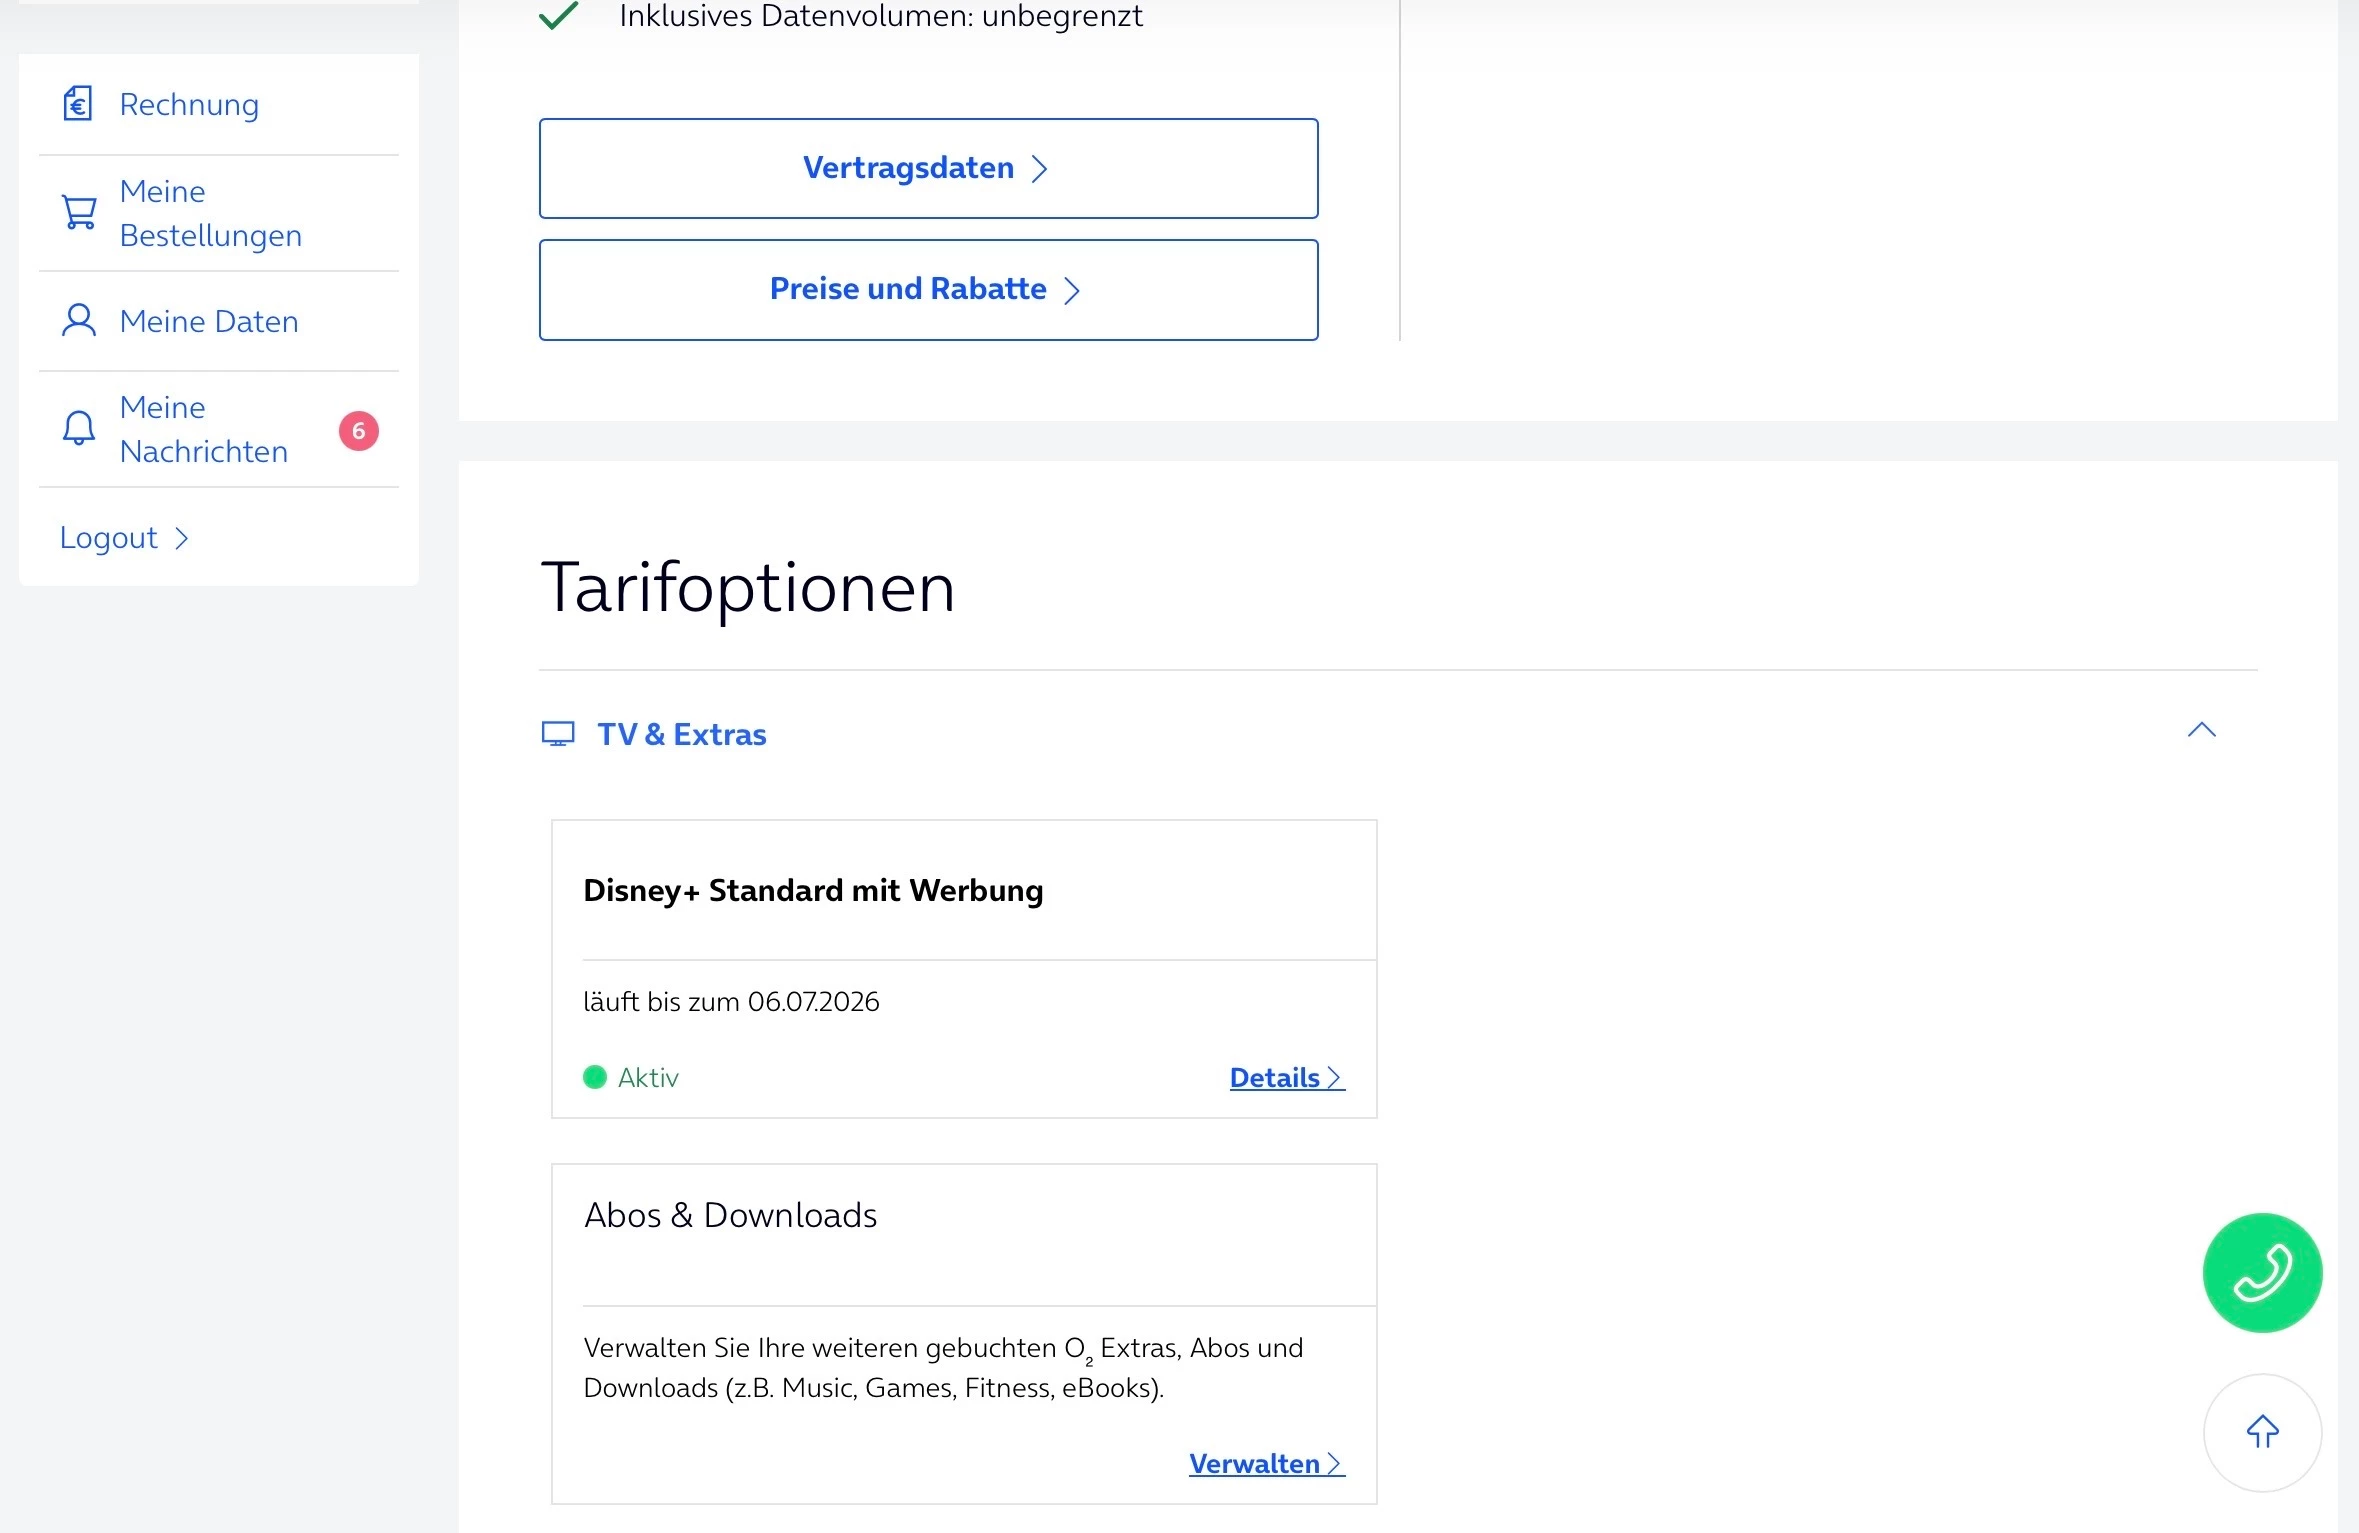Image resolution: width=2359 pixels, height=1533 pixels.
Task: Open Meine Bestellungen menu item
Action: tap(210, 213)
